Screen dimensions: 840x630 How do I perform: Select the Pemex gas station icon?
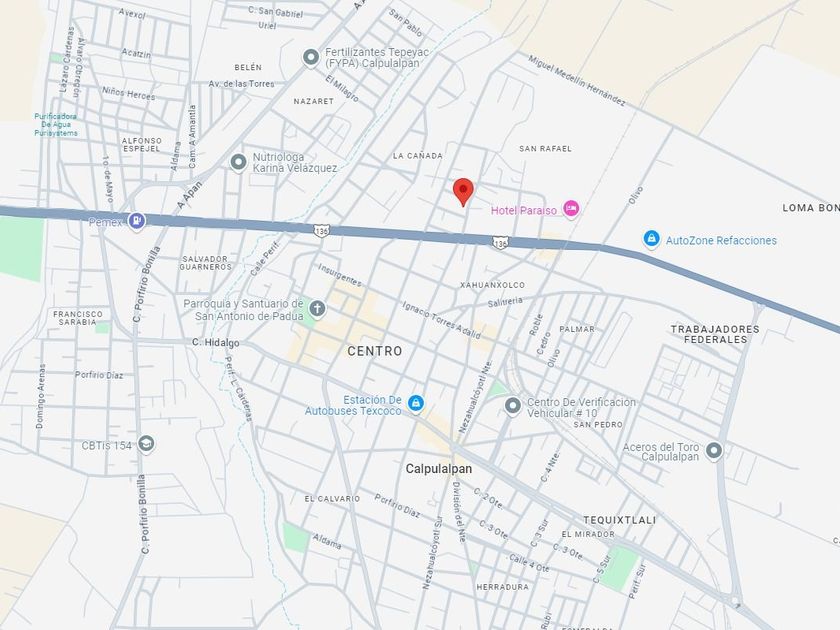click(x=137, y=221)
